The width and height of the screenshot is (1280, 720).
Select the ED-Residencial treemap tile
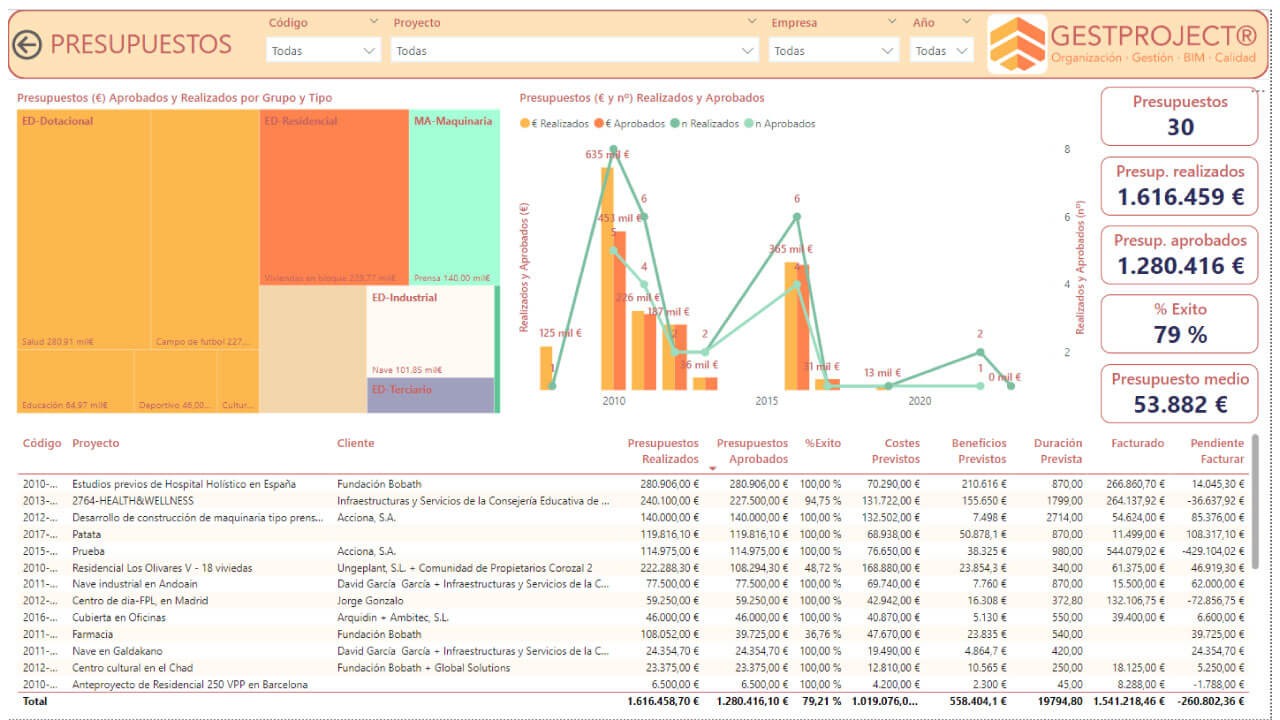coord(334,197)
